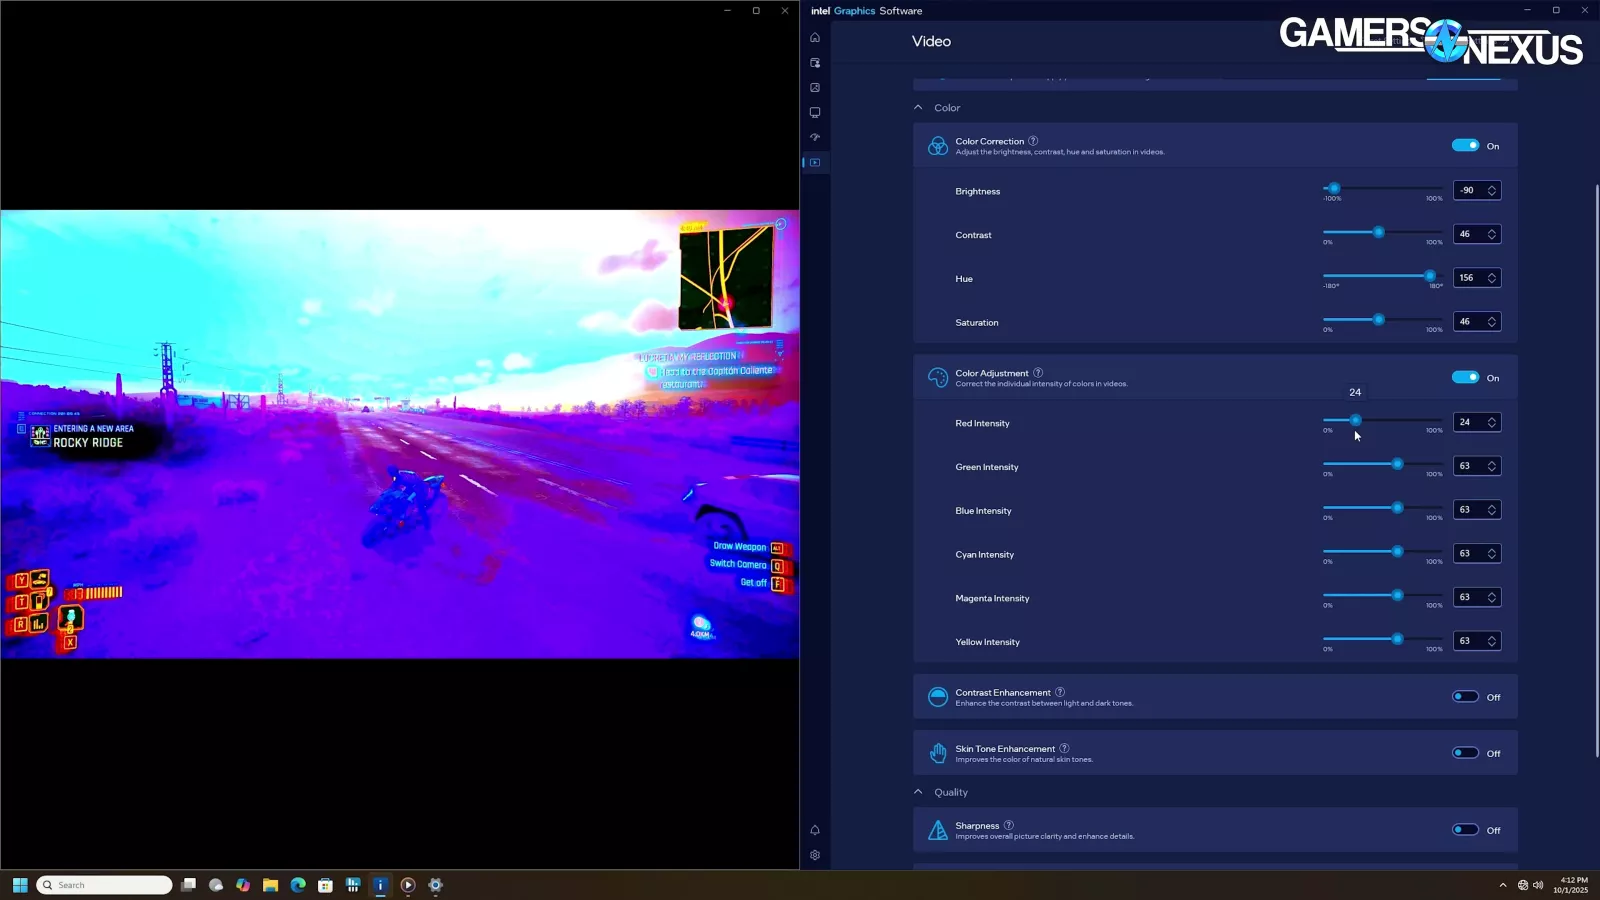Screen dimensions: 1600x900
Task: Turn on the Sharpness toggle
Action: click(1465, 830)
